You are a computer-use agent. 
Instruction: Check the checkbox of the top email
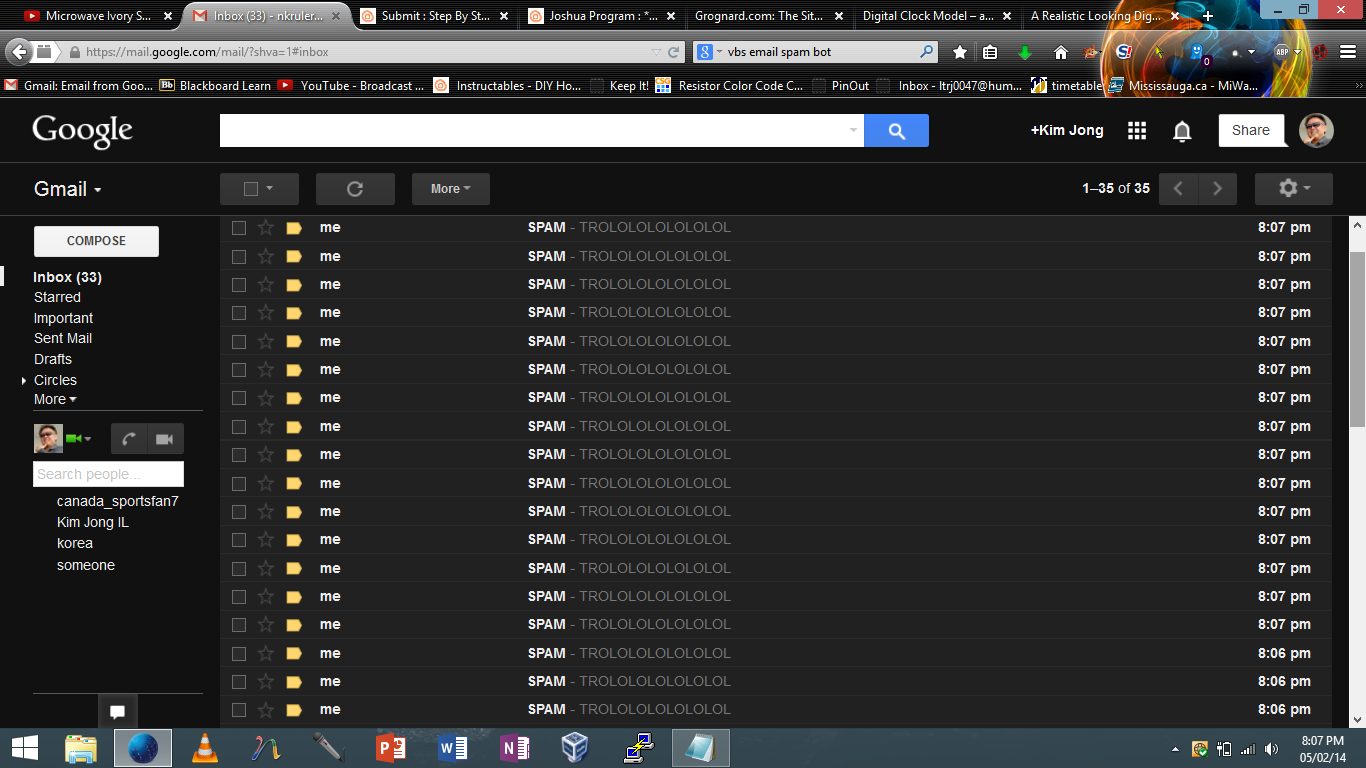(x=238, y=227)
